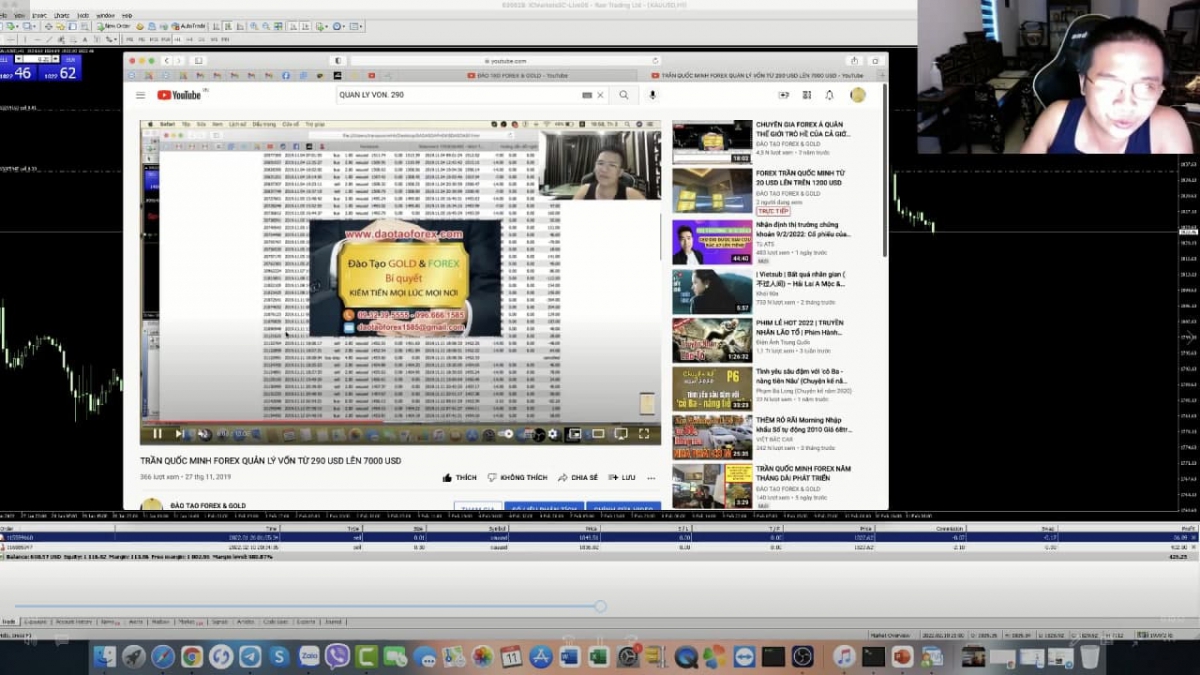
Task: Open the Tools menu in MetaTrader
Action: [83, 16]
